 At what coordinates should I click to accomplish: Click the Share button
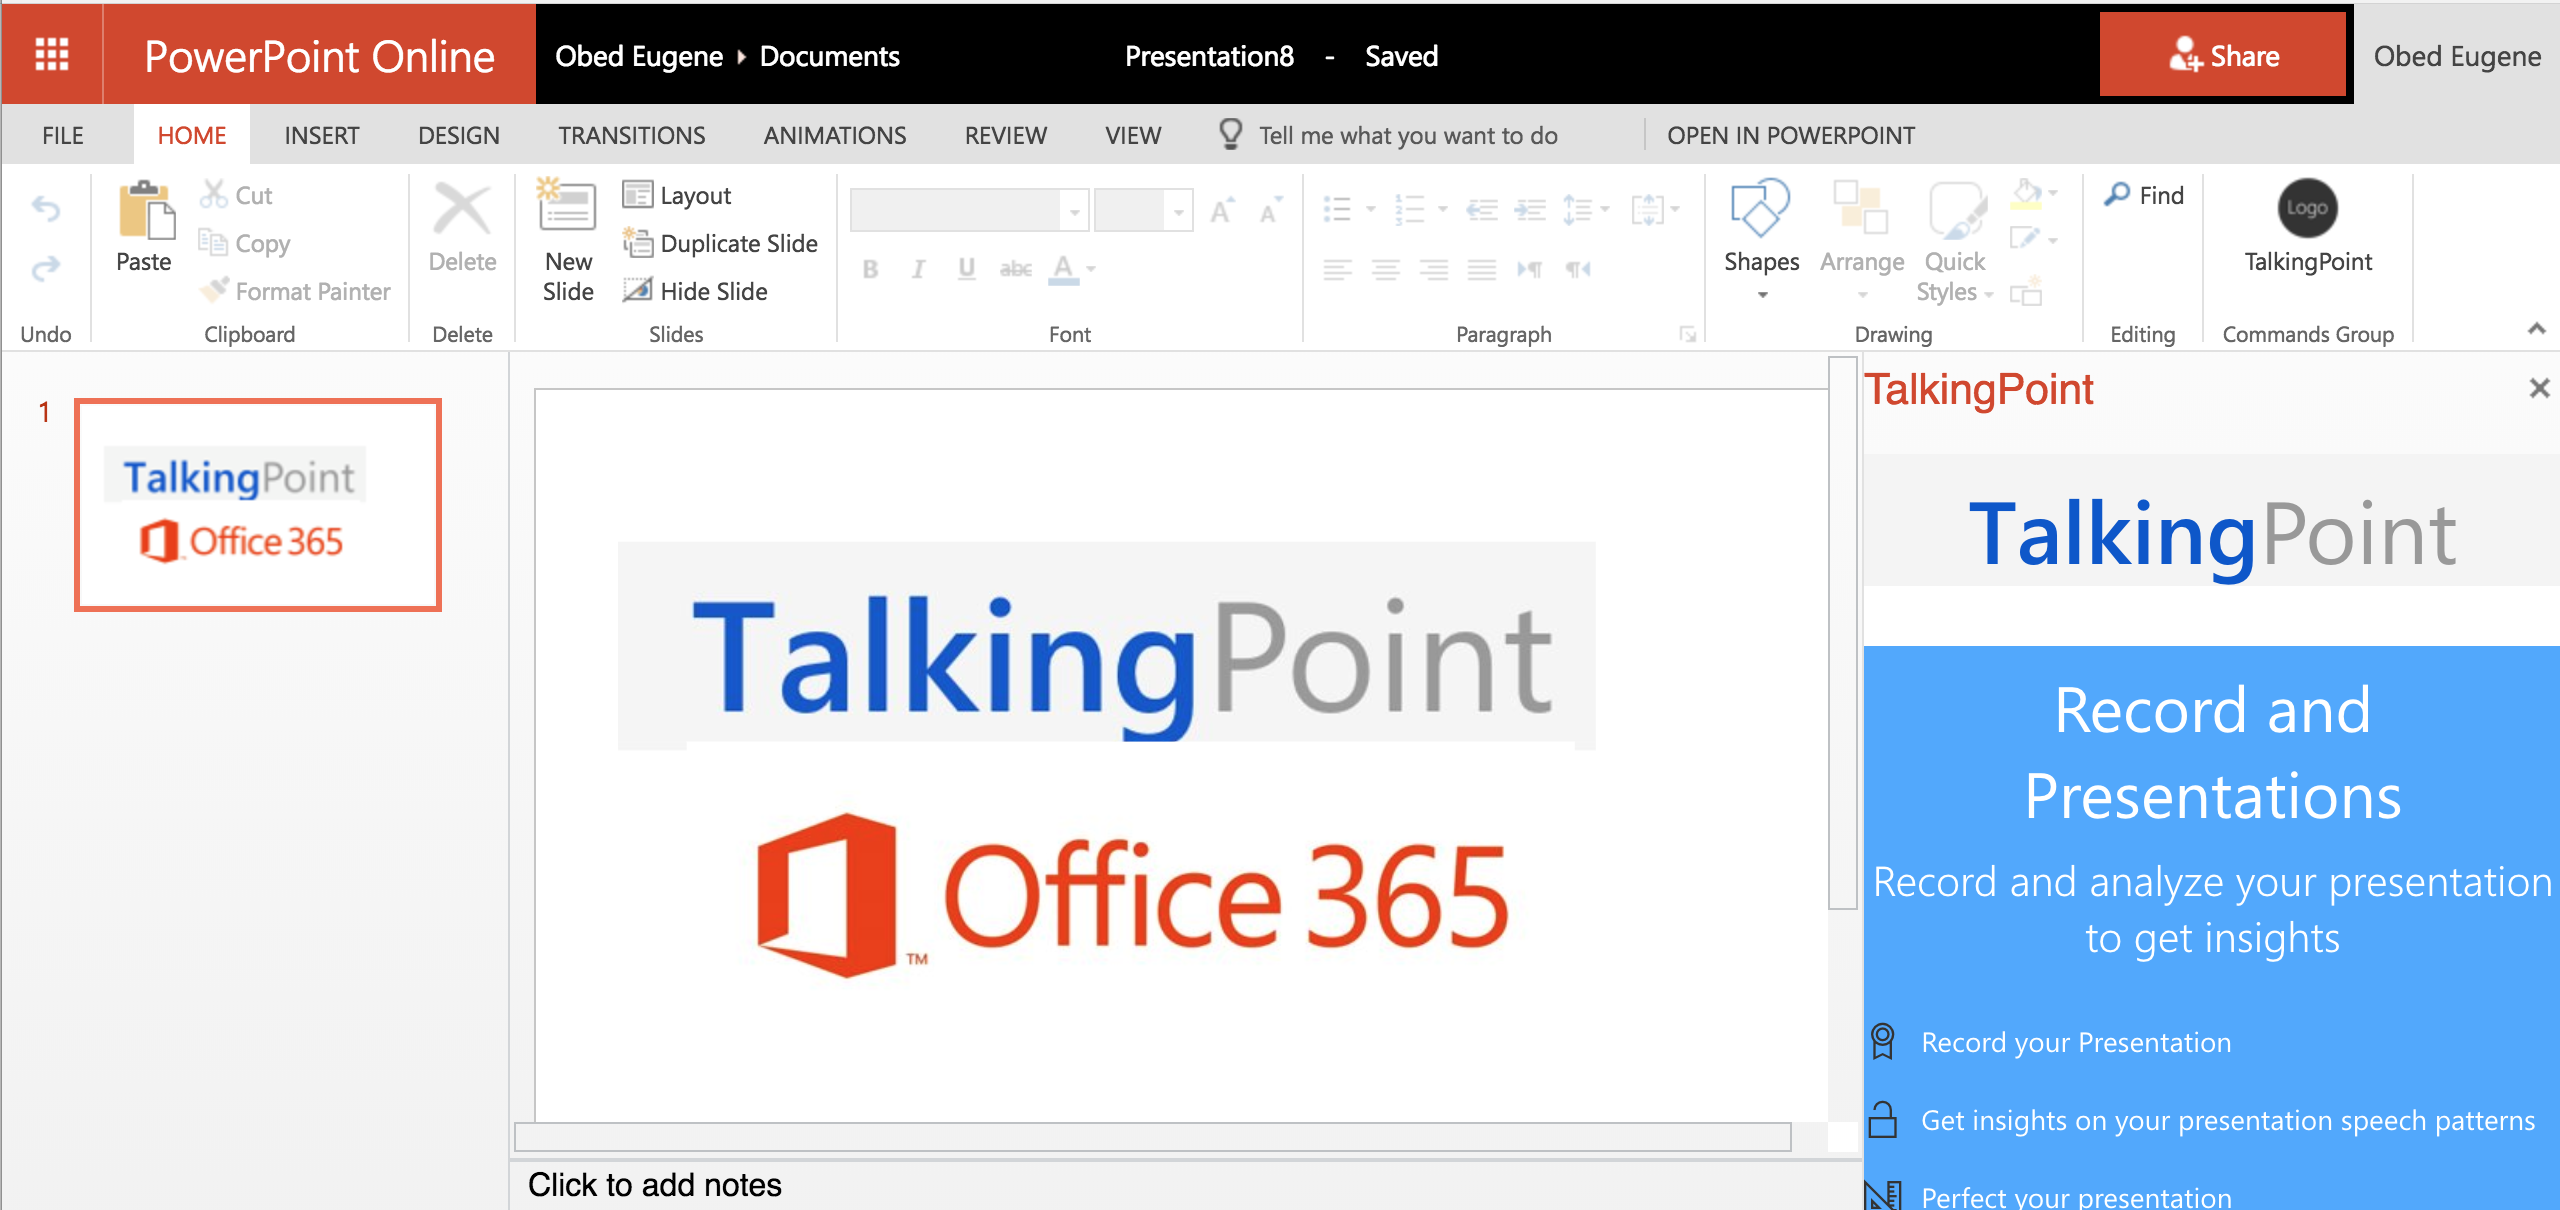[x=2222, y=56]
